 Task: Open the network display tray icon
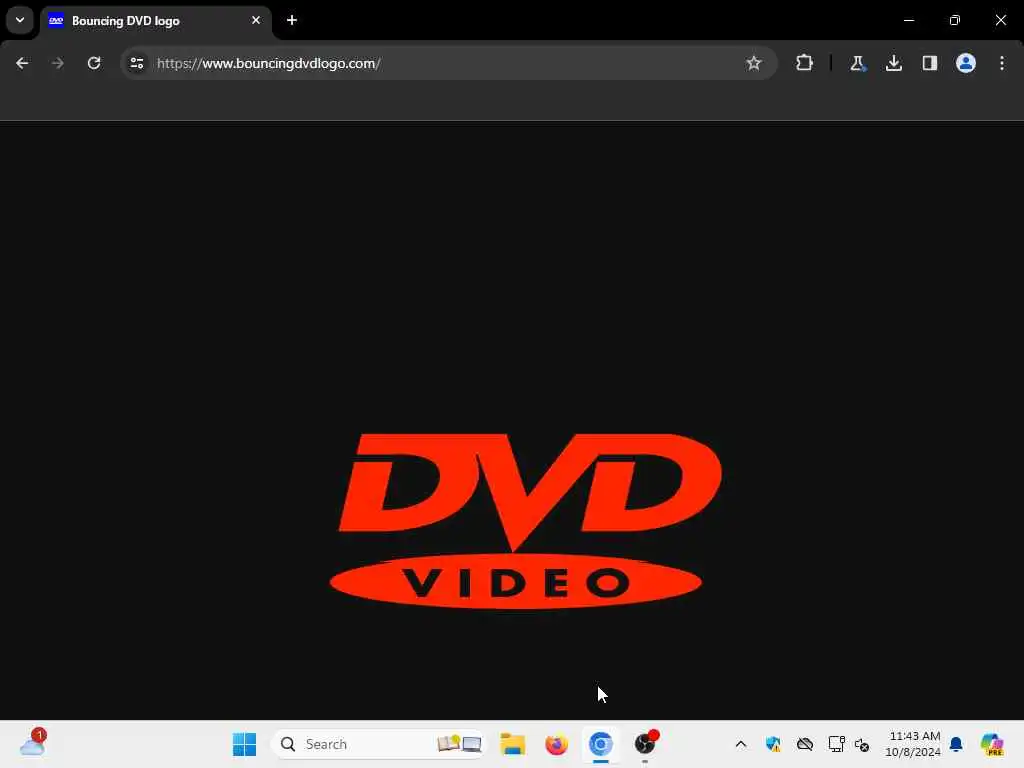[836, 744]
